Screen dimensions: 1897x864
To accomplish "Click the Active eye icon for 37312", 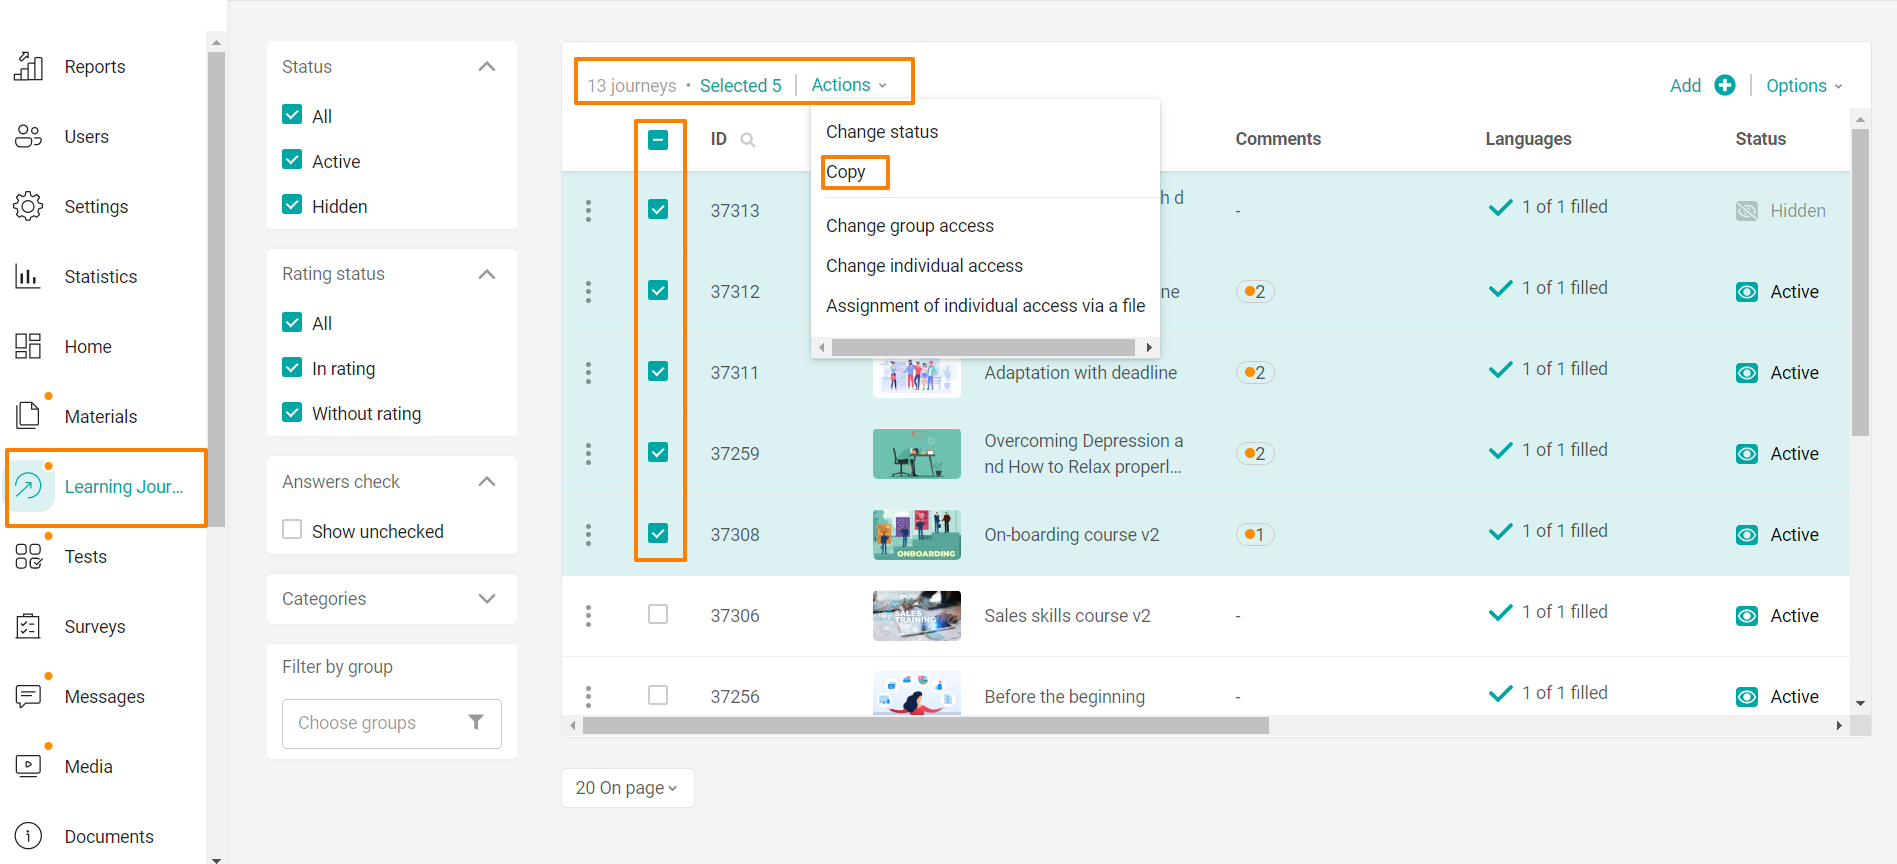I will [x=1747, y=292].
